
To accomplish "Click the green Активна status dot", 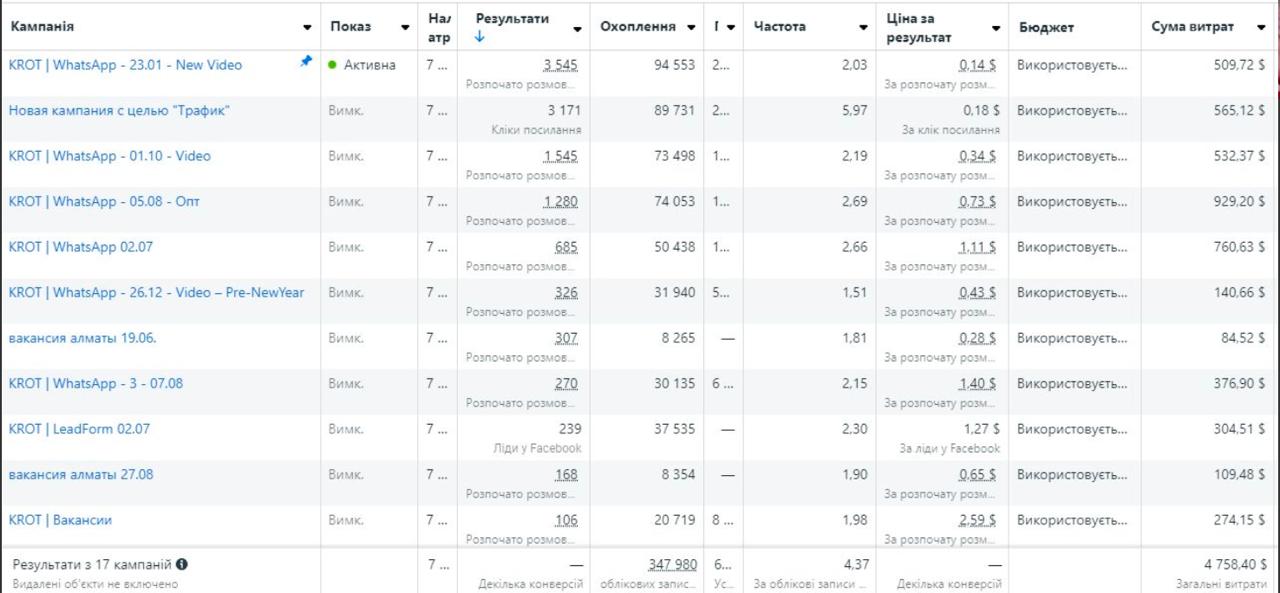I will [x=332, y=65].
